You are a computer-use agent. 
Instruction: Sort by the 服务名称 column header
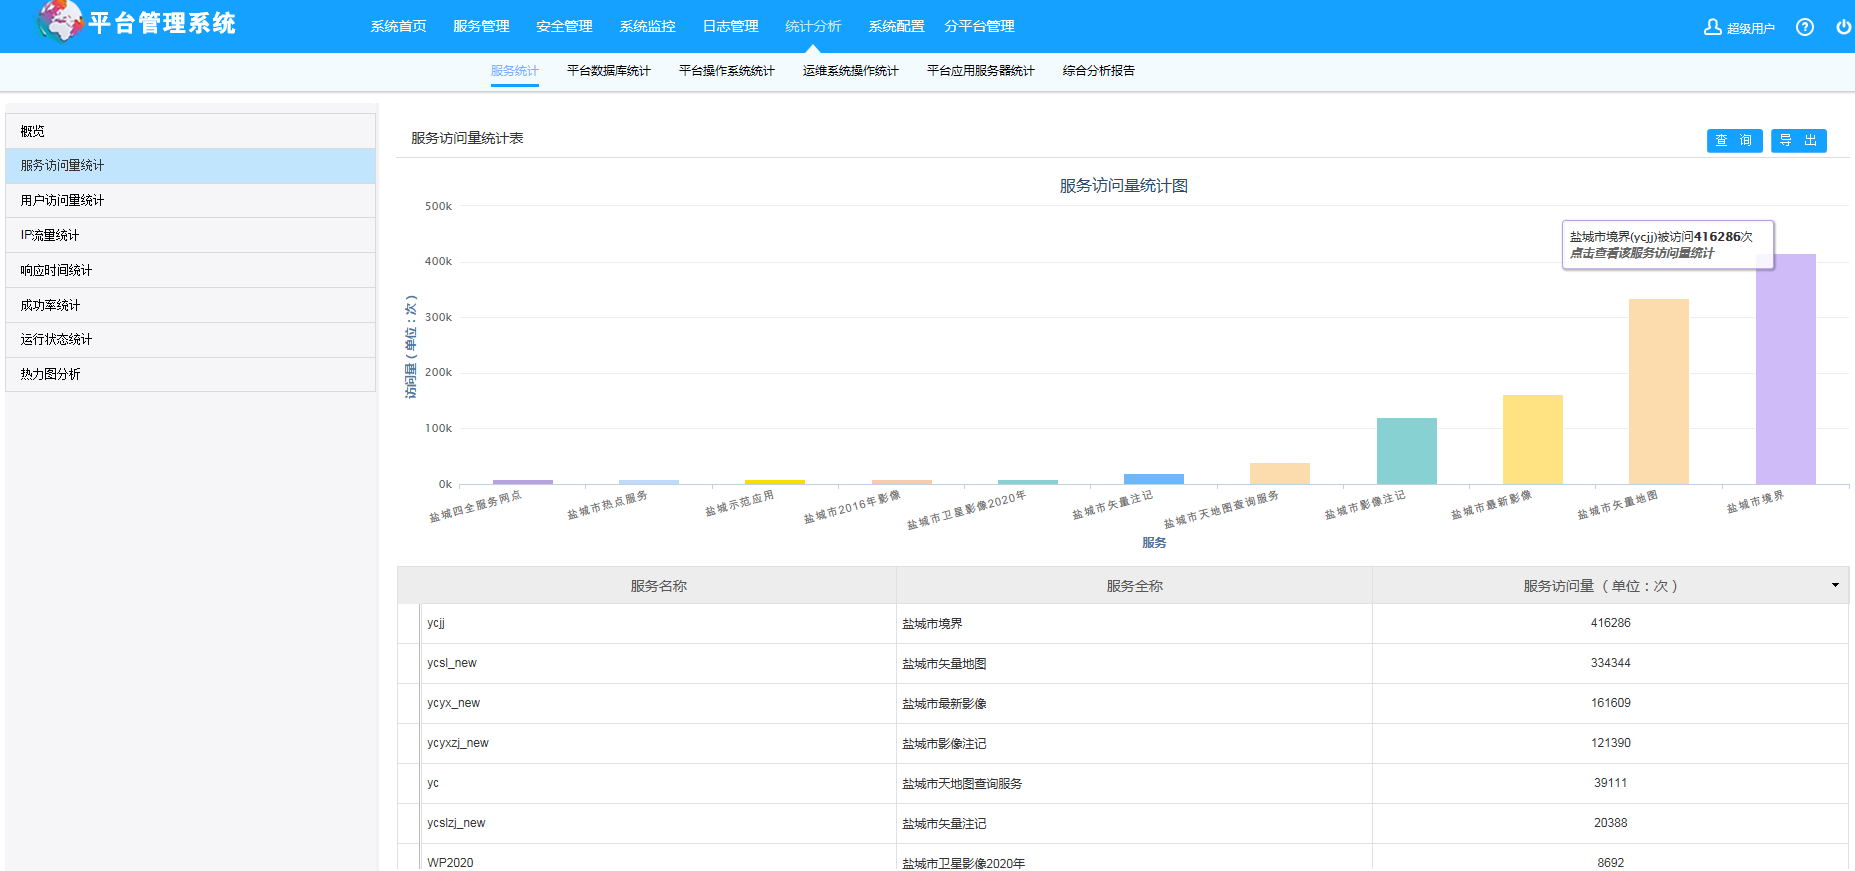658,586
